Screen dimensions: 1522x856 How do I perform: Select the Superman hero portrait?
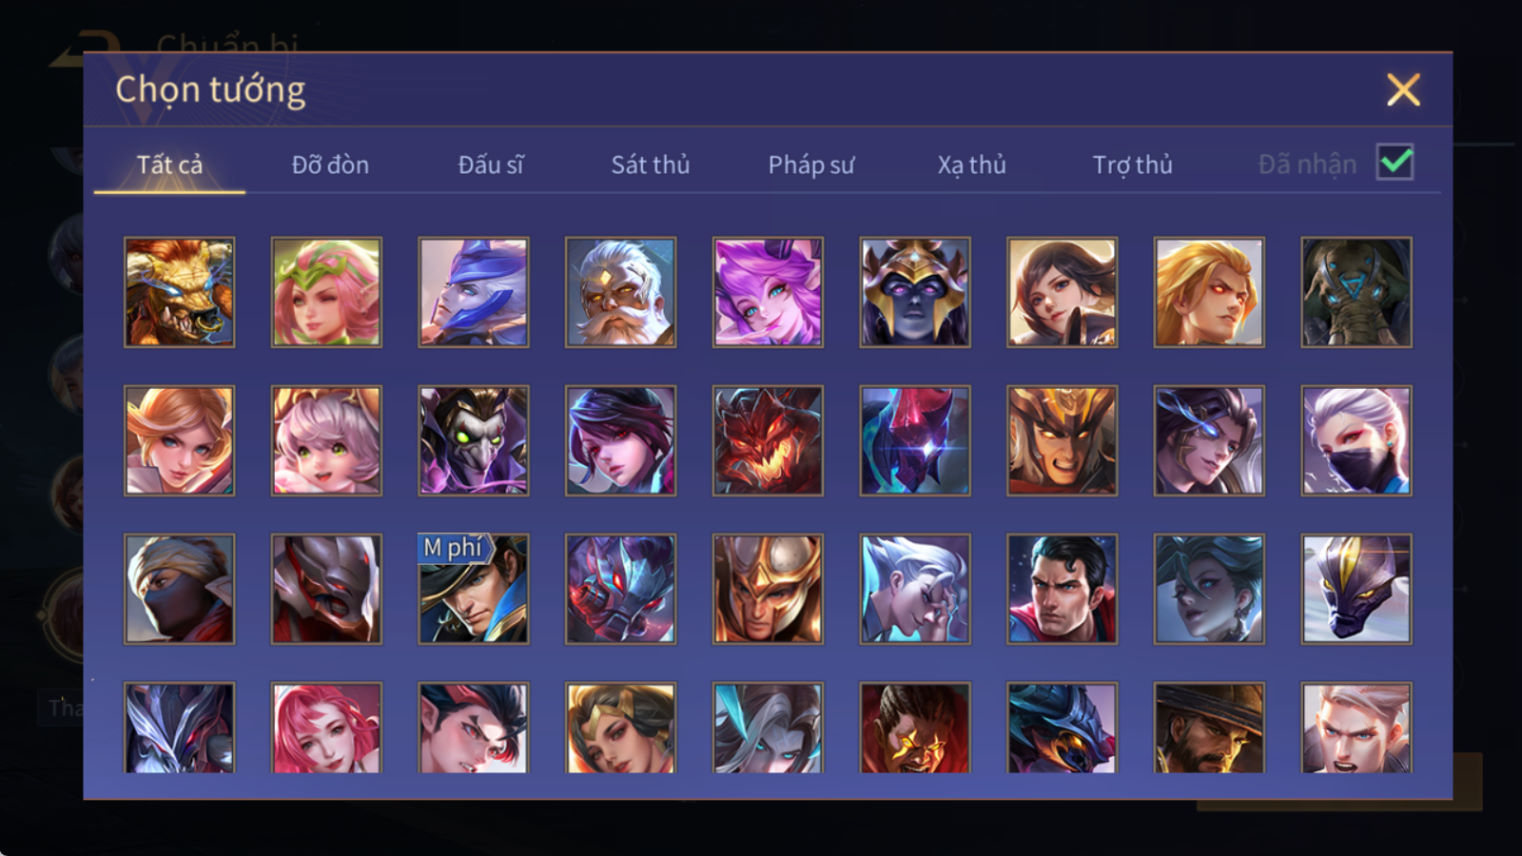click(x=1062, y=589)
